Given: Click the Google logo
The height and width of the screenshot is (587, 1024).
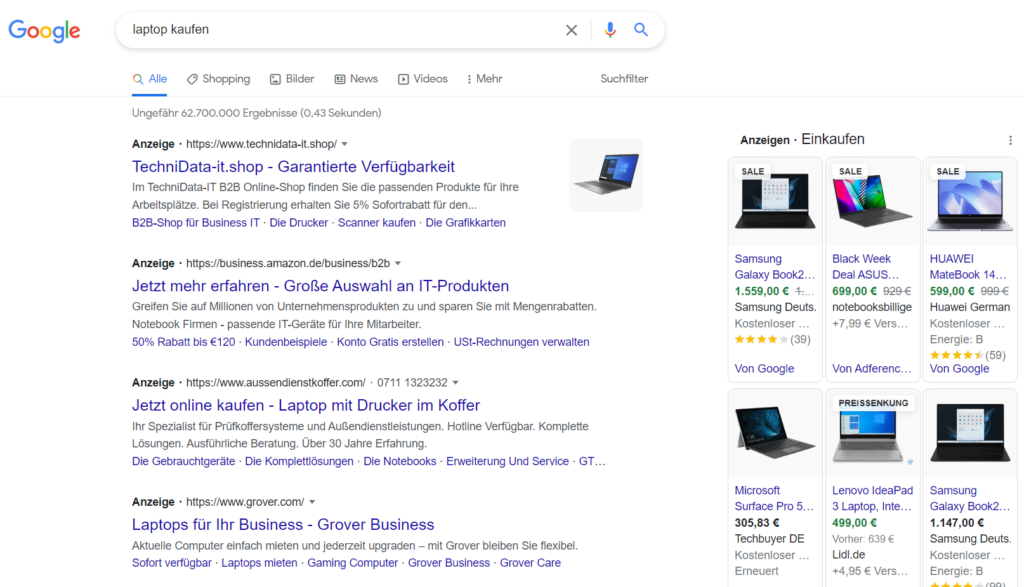Looking at the screenshot, I should [x=44, y=31].
